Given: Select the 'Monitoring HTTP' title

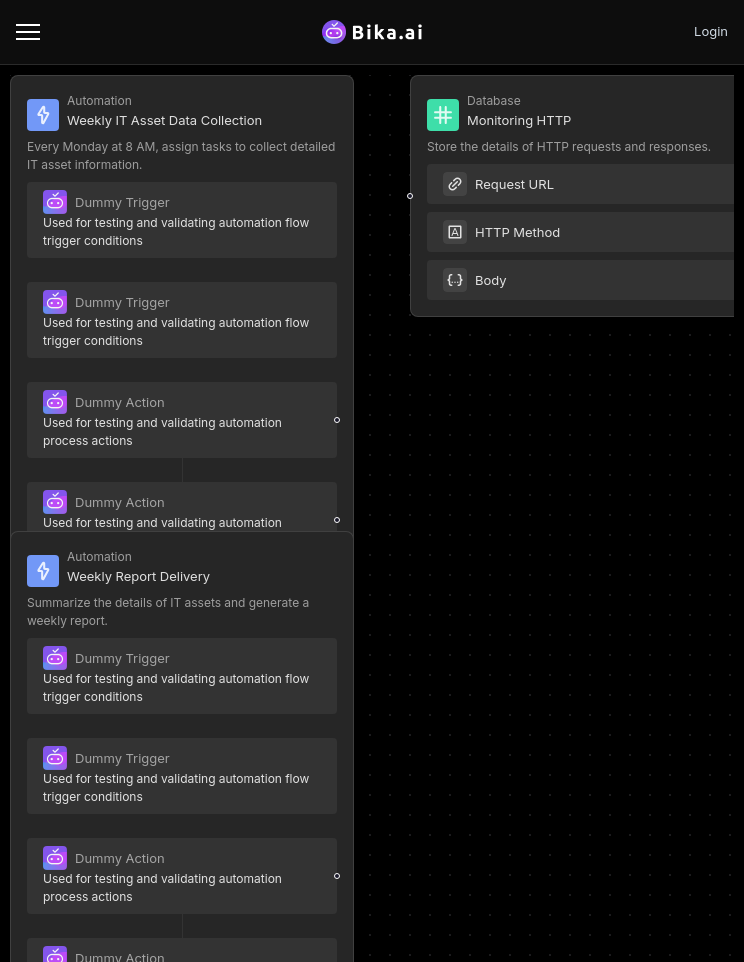Looking at the screenshot, I should click(x=519, y=121).
